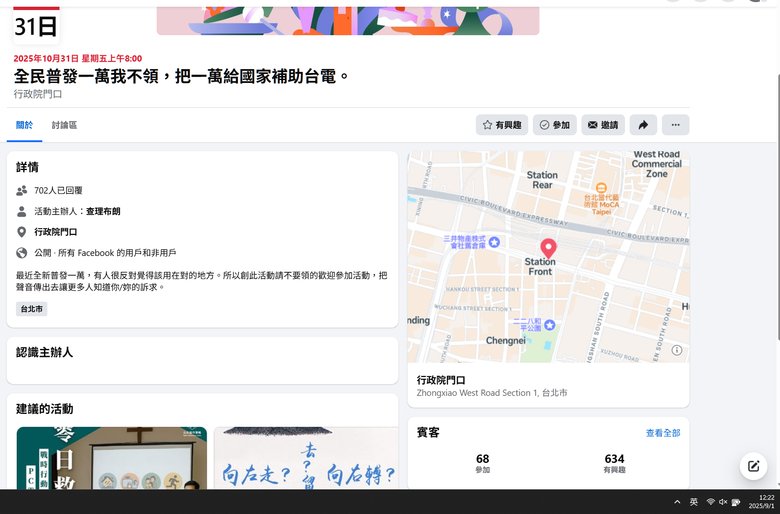Click the event cover banner image

[x=348, y=21]
